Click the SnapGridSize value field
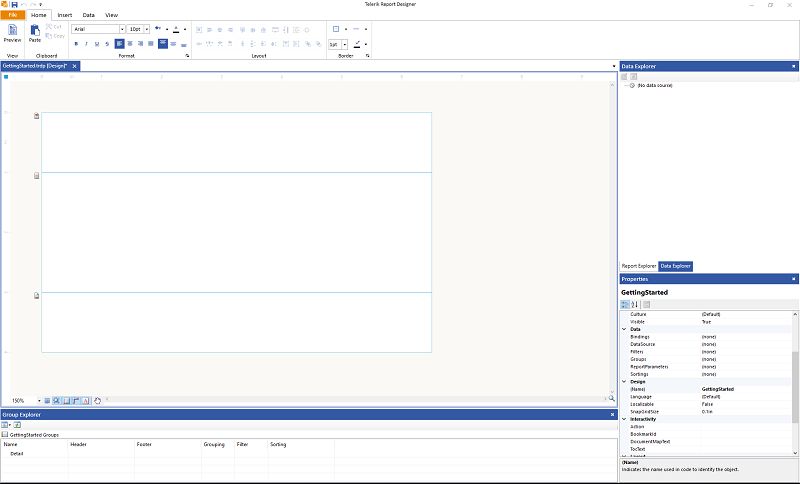This screenshot has width=800, height=484. click(746, 412)
